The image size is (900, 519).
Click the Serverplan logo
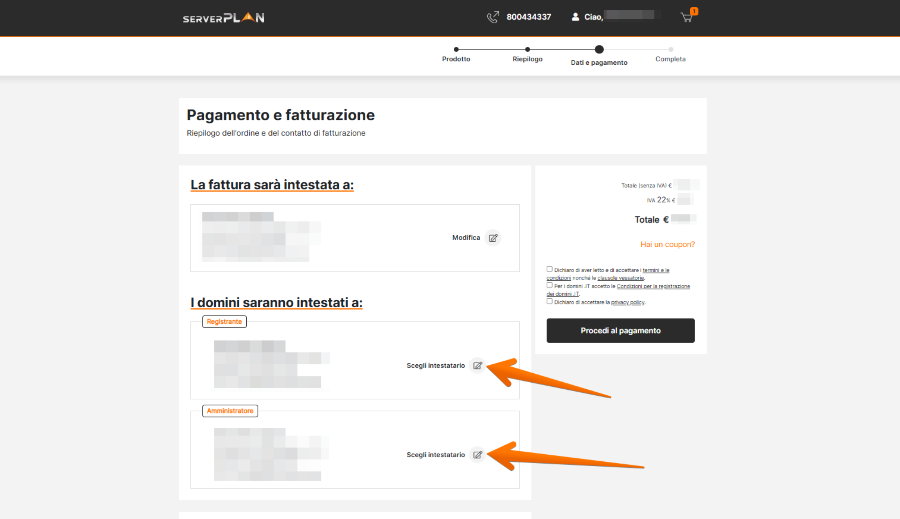coord(223,17)
